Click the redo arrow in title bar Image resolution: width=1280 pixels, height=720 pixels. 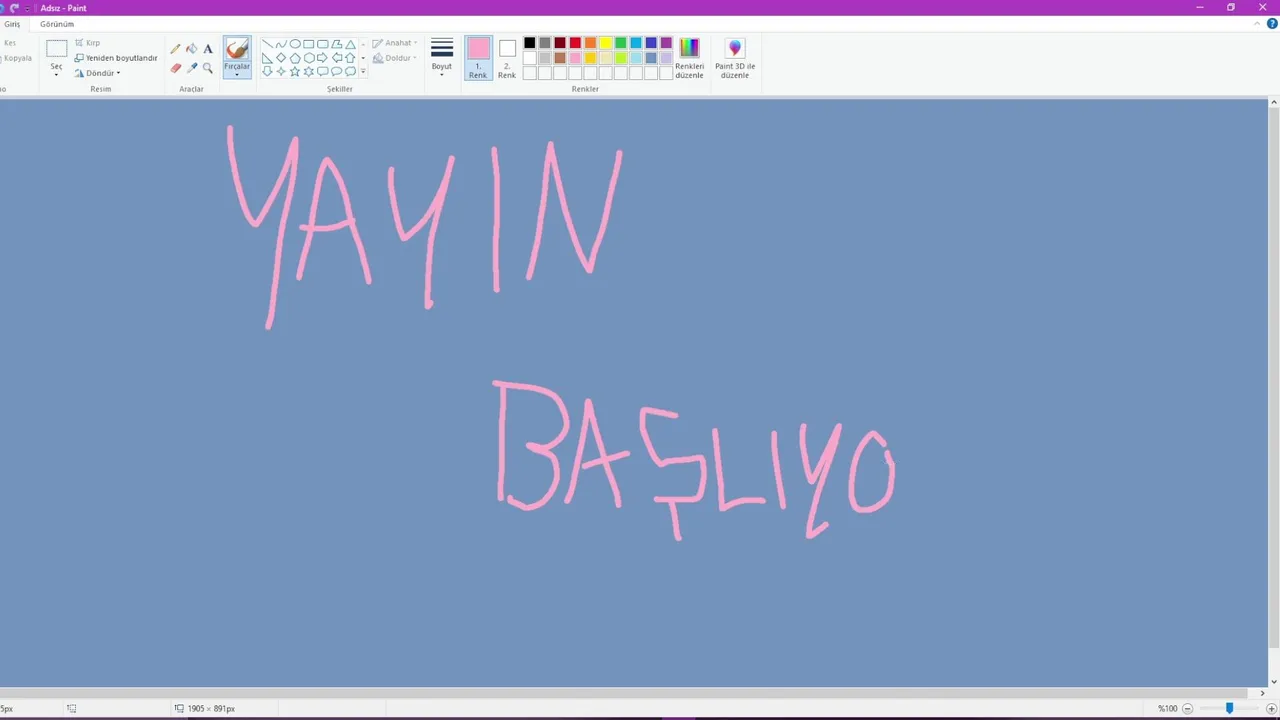coord(14,8)
